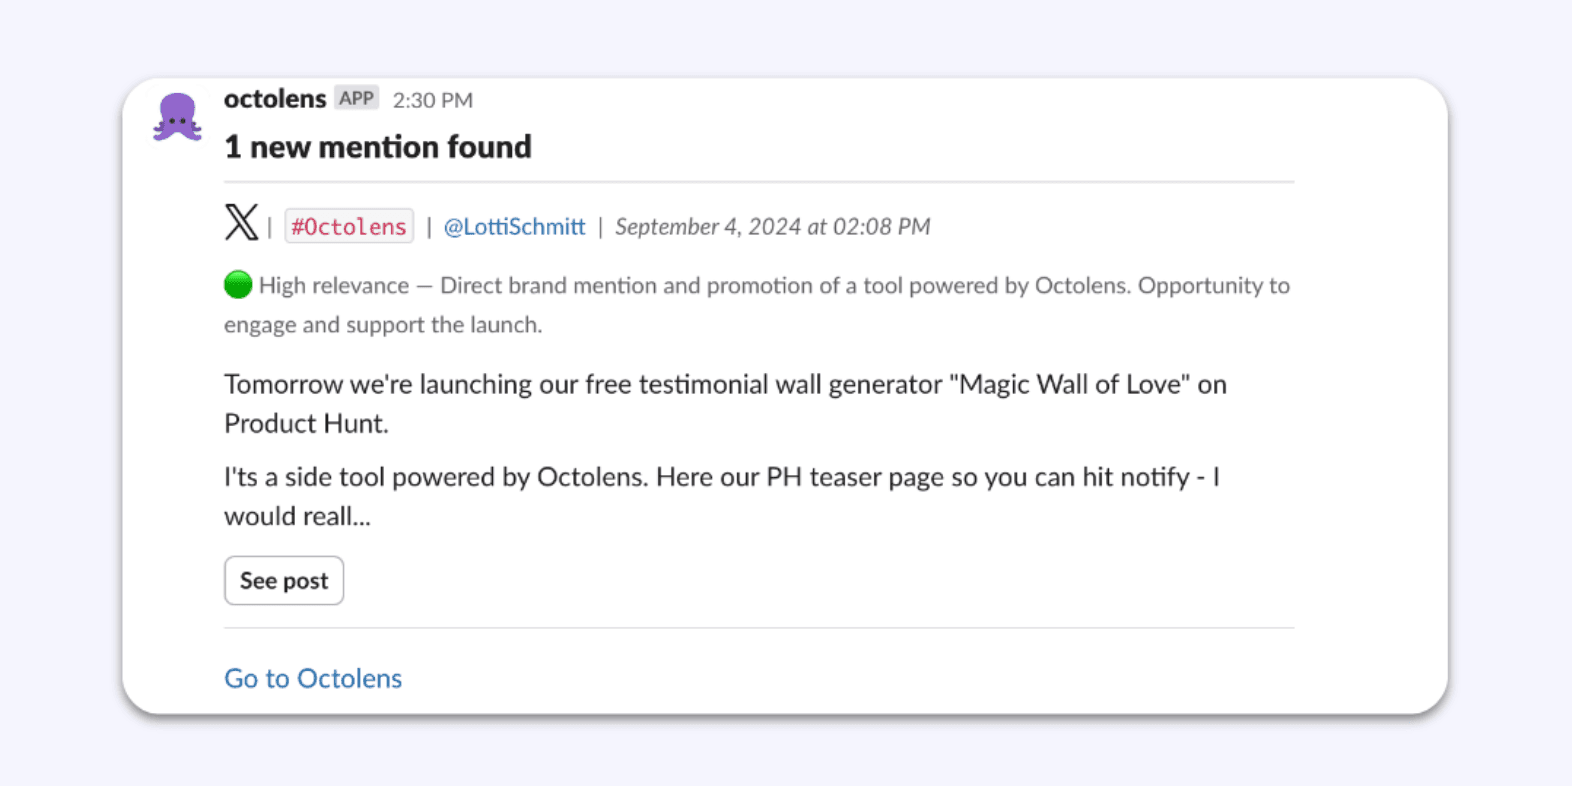Image resolution: width=1572 pixels, height=786 pixels.
Task: Click the purple octopus Octolens app icon
Action: [x=177, y=116]
